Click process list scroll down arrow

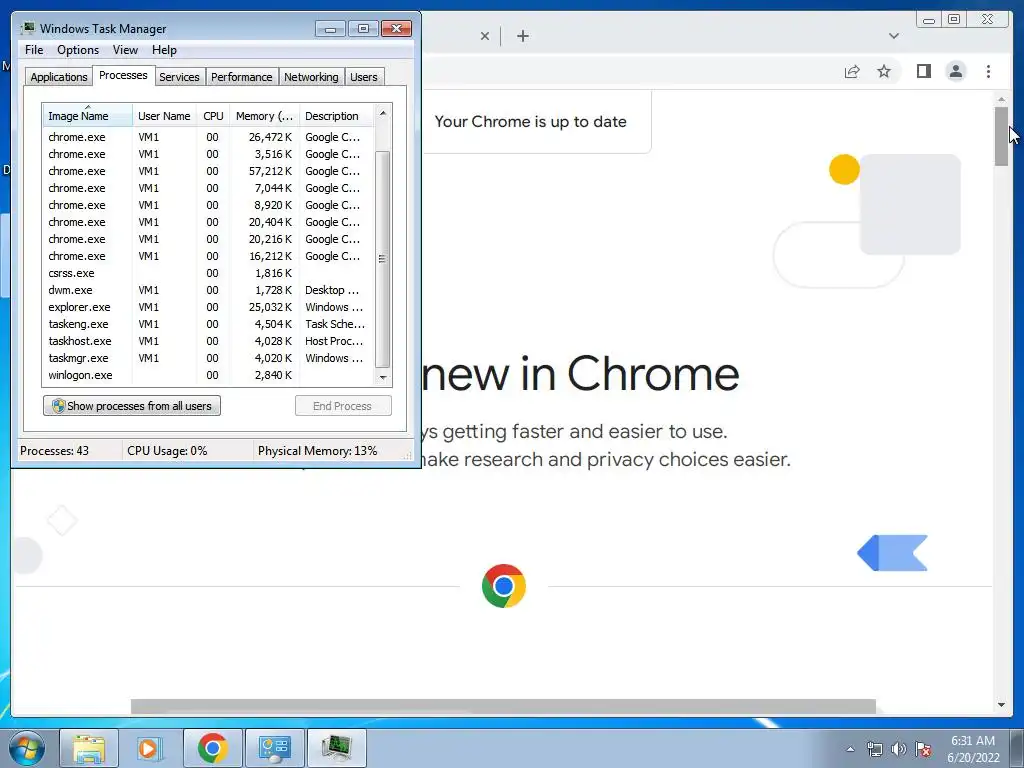click(x=383, y=377)
